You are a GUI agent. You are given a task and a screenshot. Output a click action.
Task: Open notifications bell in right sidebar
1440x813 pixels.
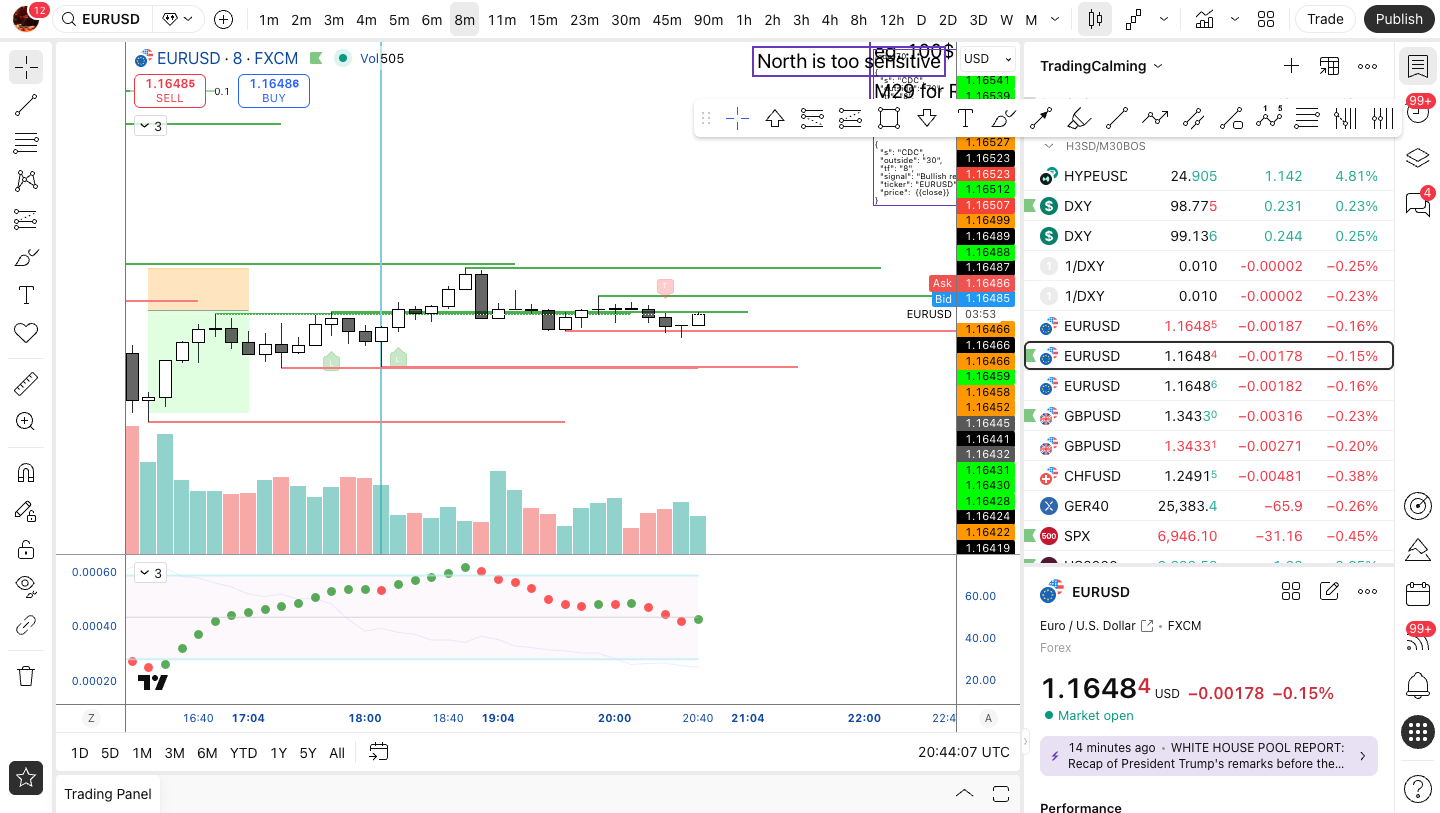click(x=1417, y=686)
